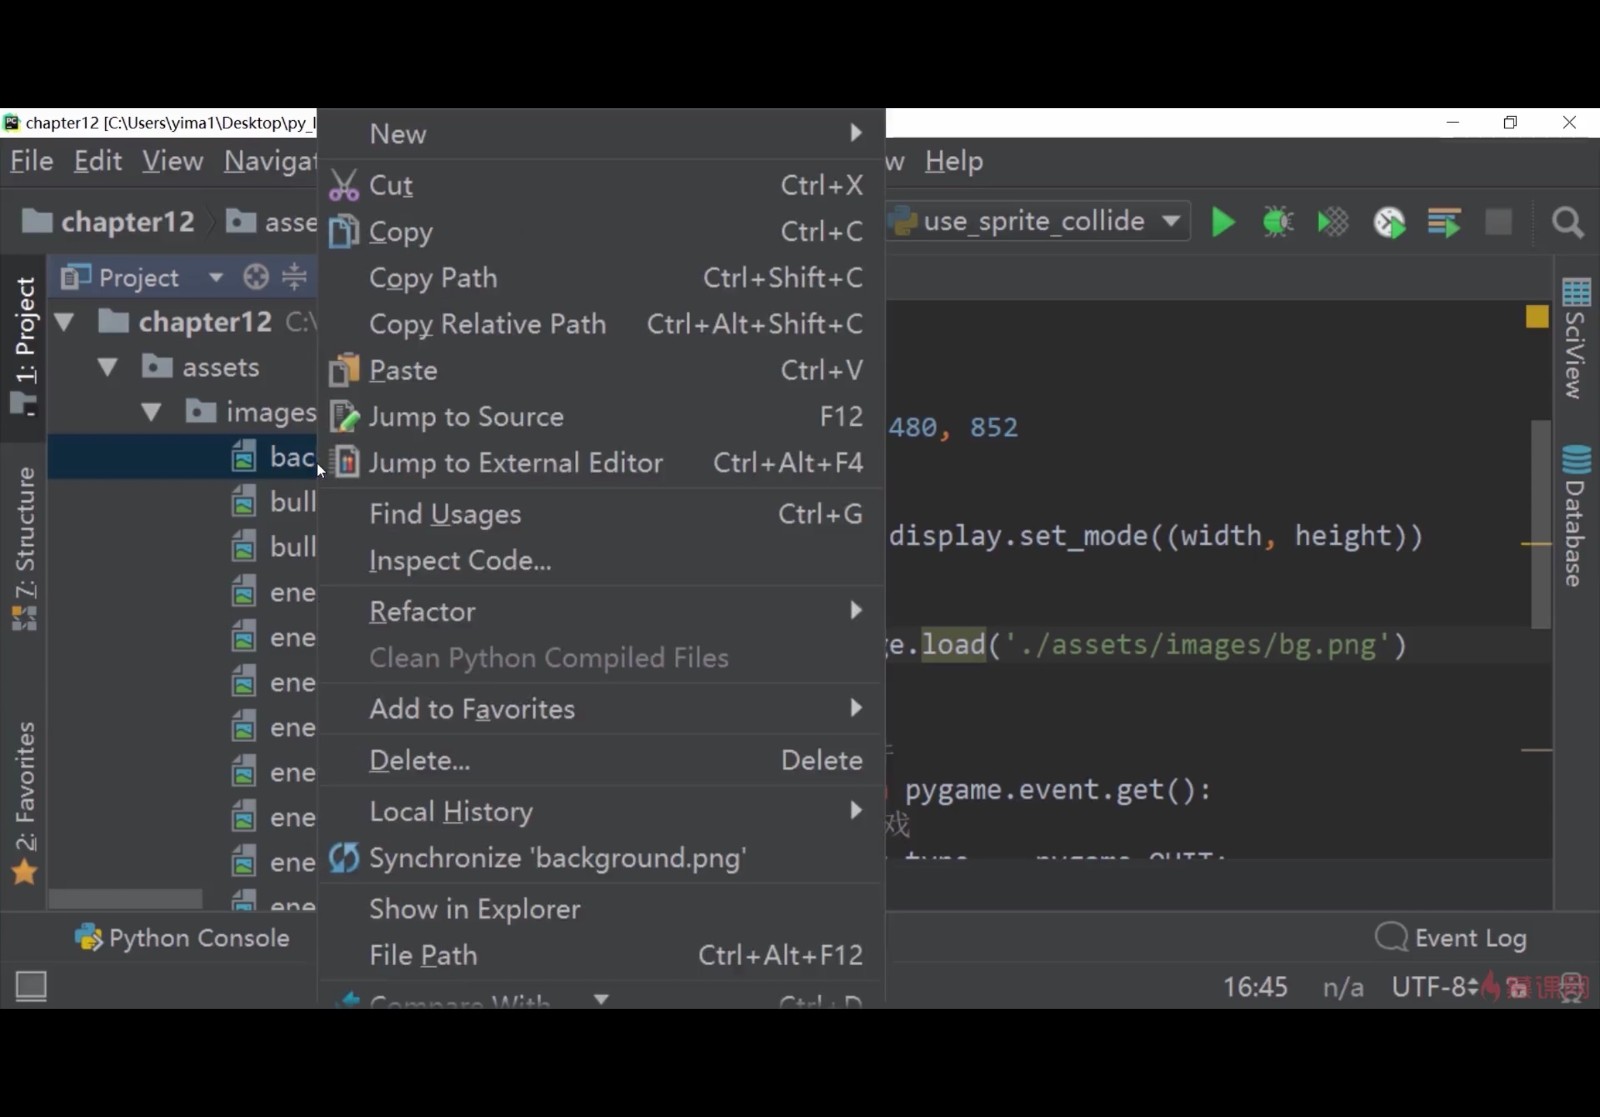
Task: Select Inspect Code... menu entry
Action: [x=601, y=560]
